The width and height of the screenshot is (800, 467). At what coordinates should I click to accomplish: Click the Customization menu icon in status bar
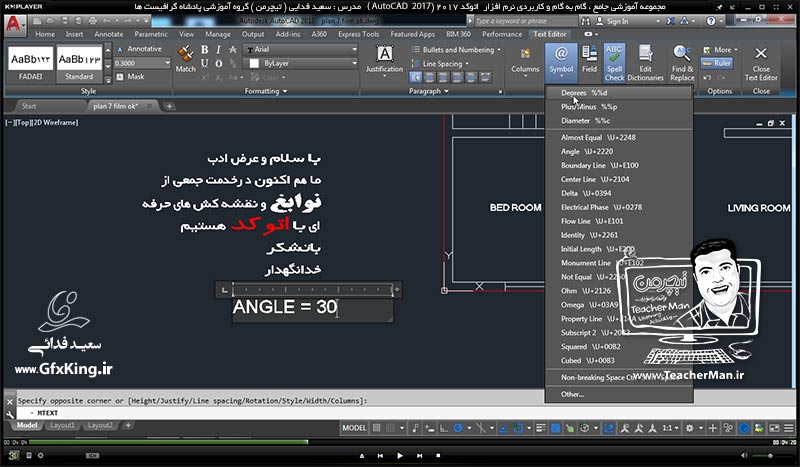pos(789,428)
